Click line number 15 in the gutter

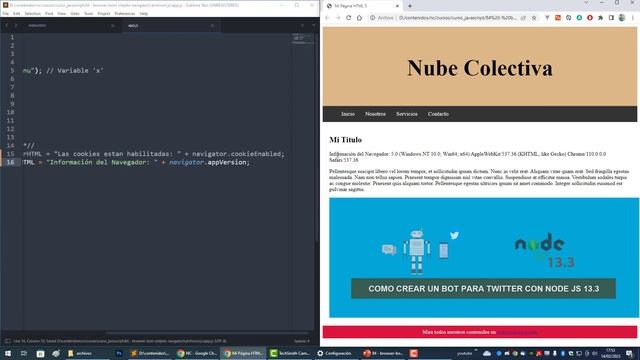tap(10, 154)
